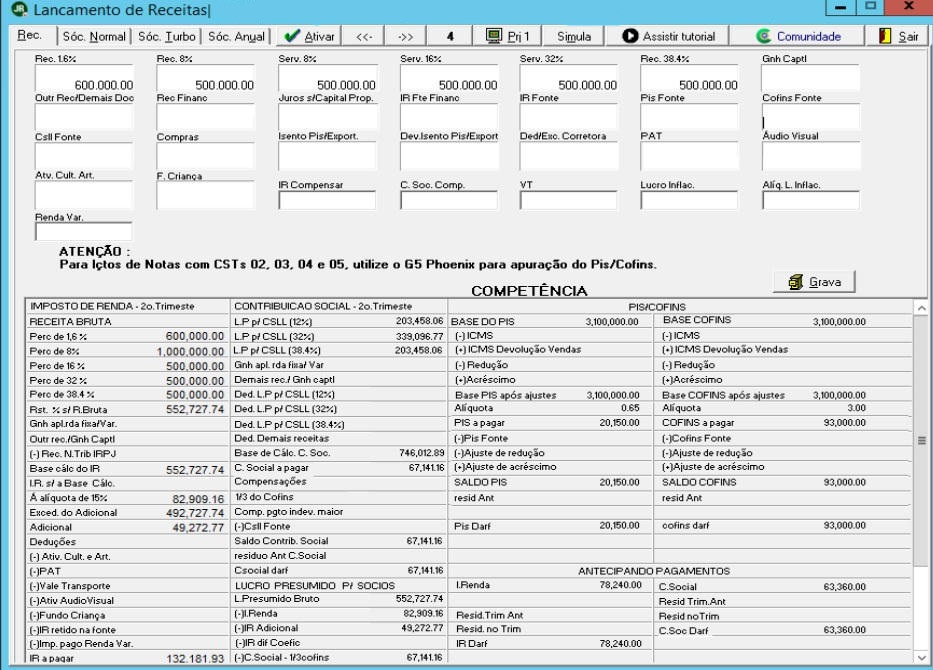
Task: Click the Grava save icon
Action: (796, 281)
